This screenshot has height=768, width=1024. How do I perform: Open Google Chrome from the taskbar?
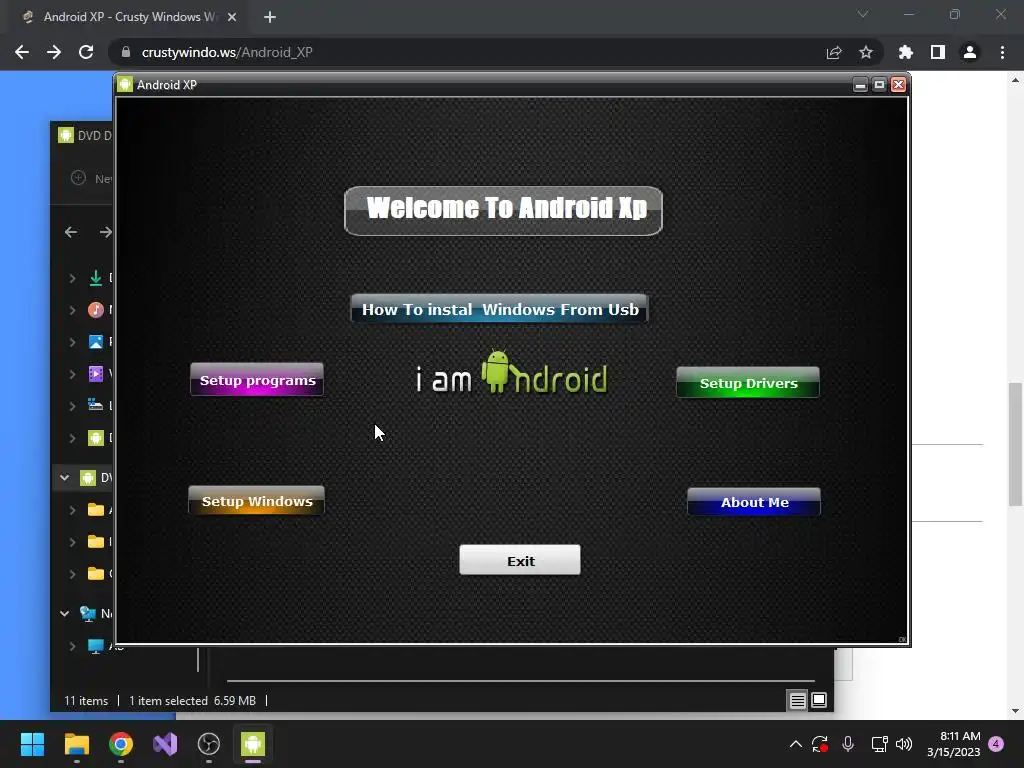tap(121, 744)
